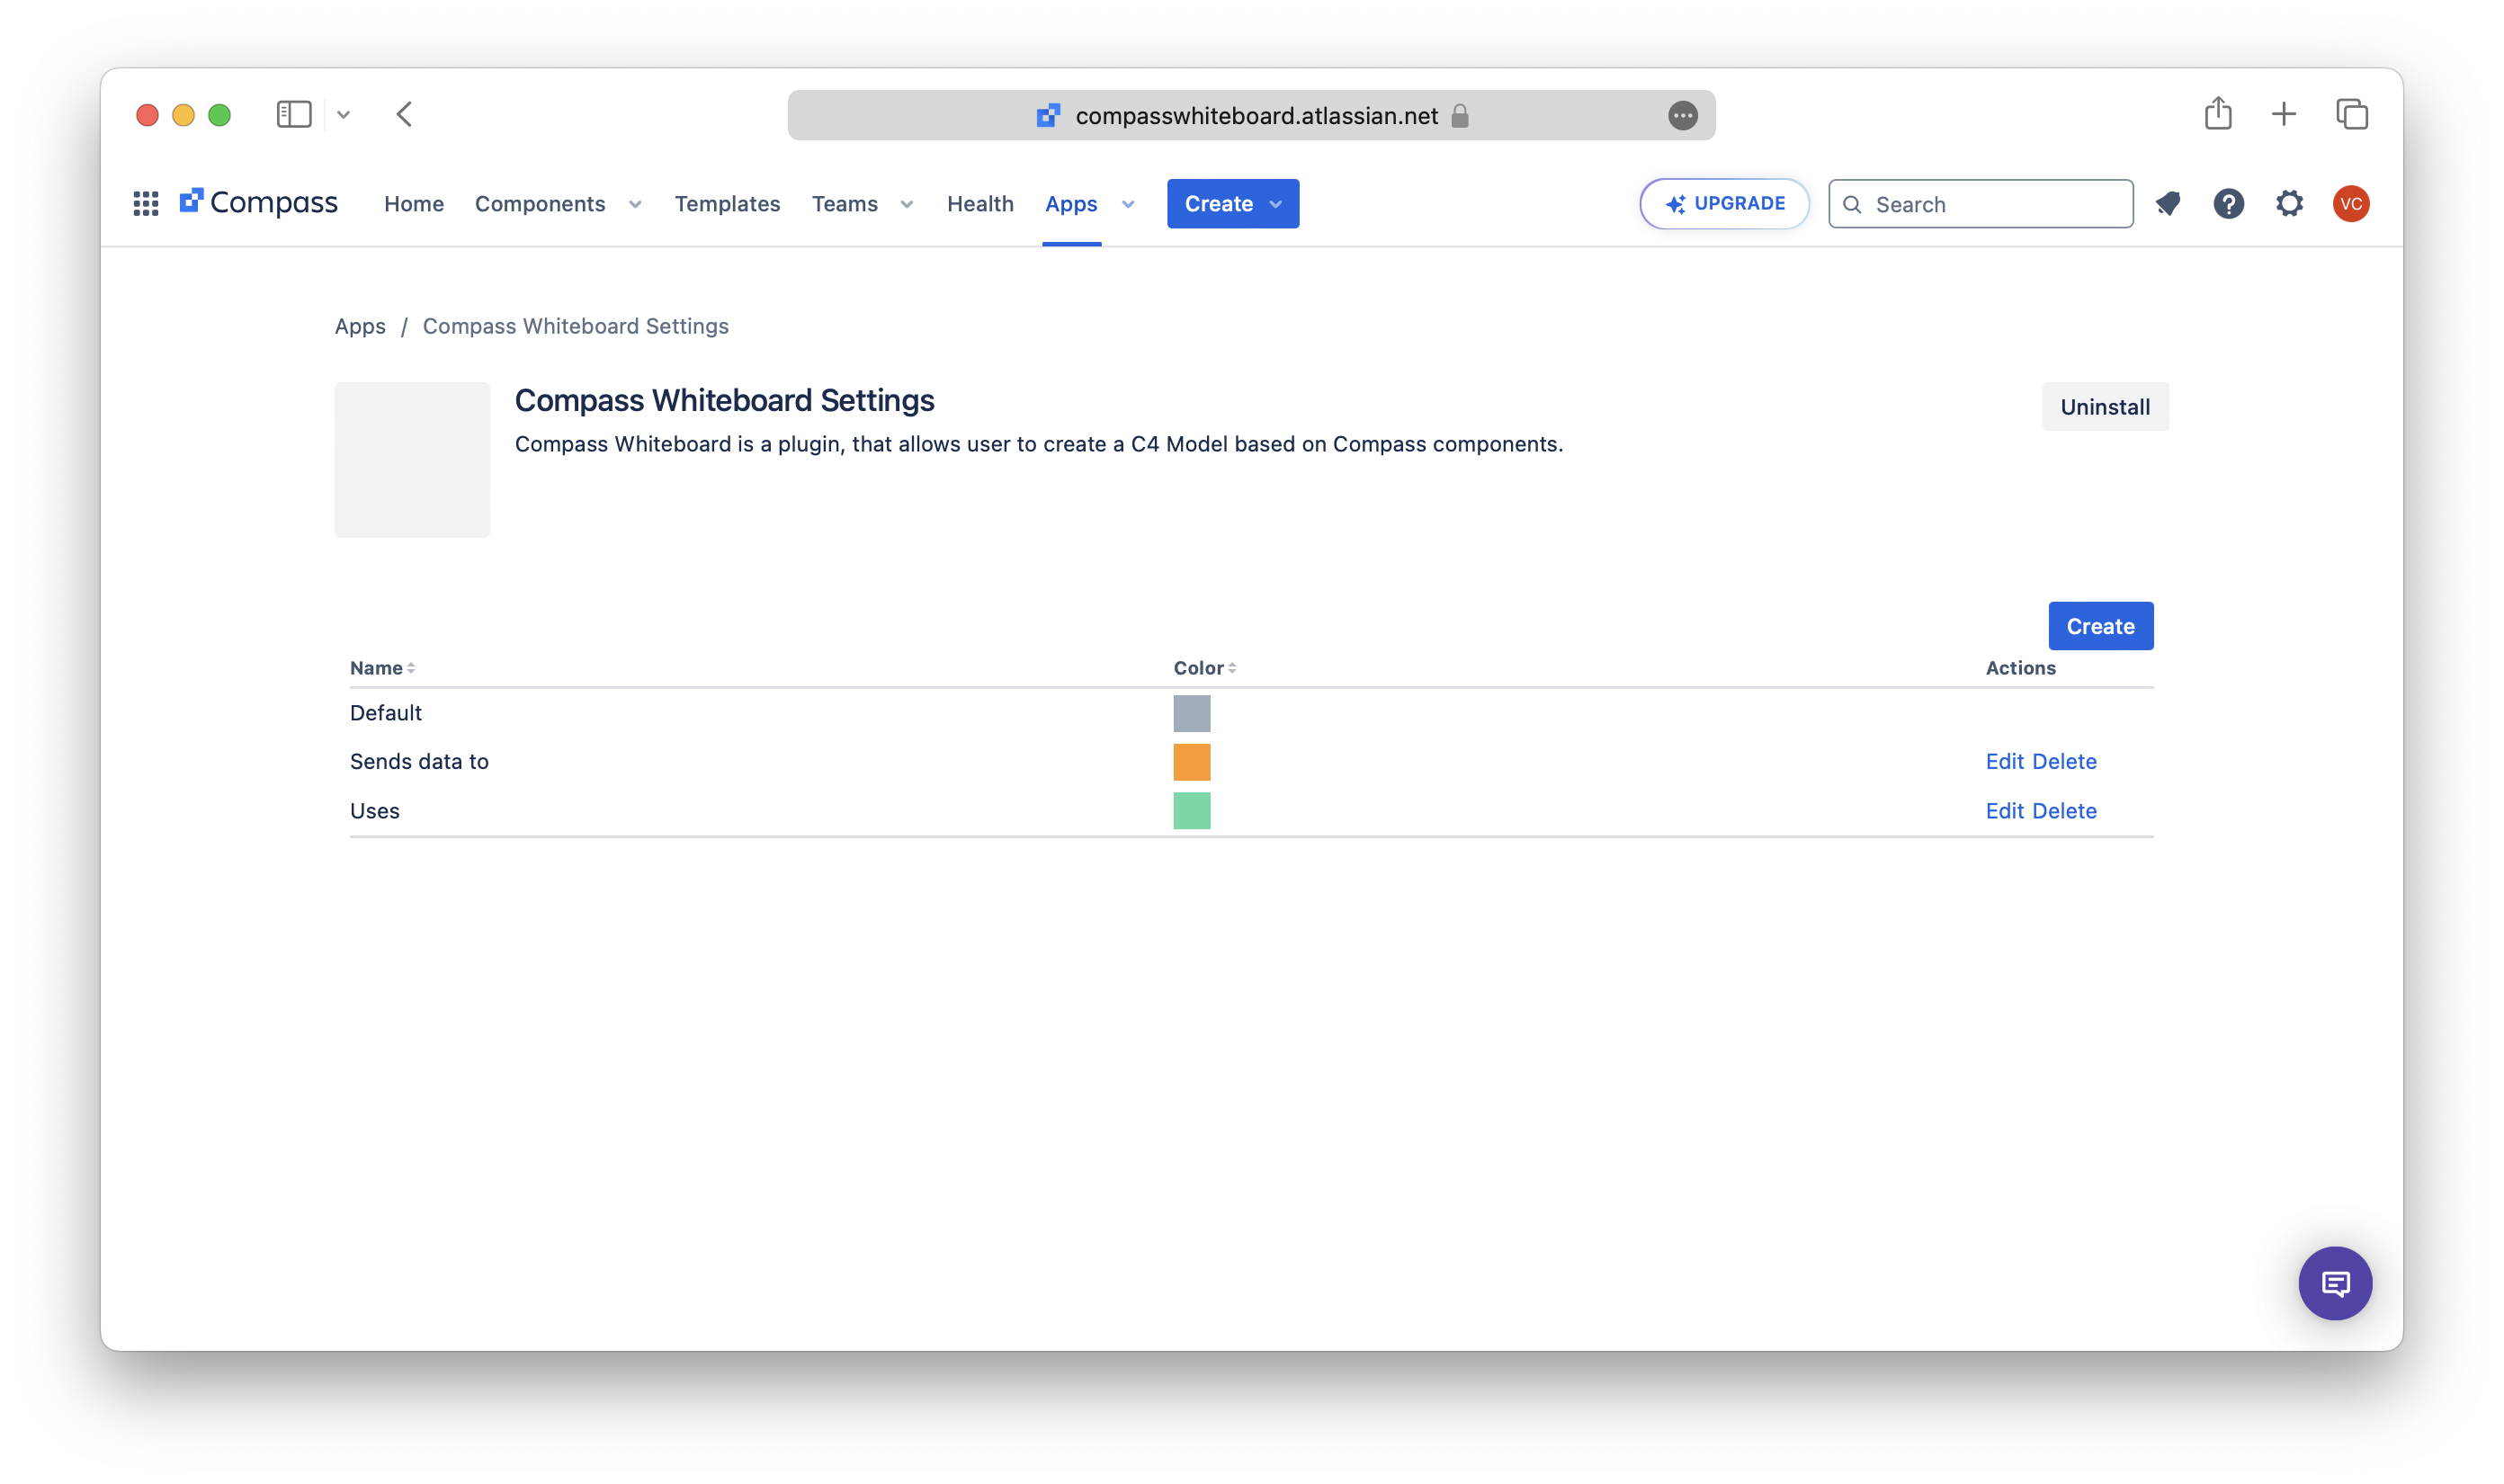Open the VC profile avatar

(2350, 204)
